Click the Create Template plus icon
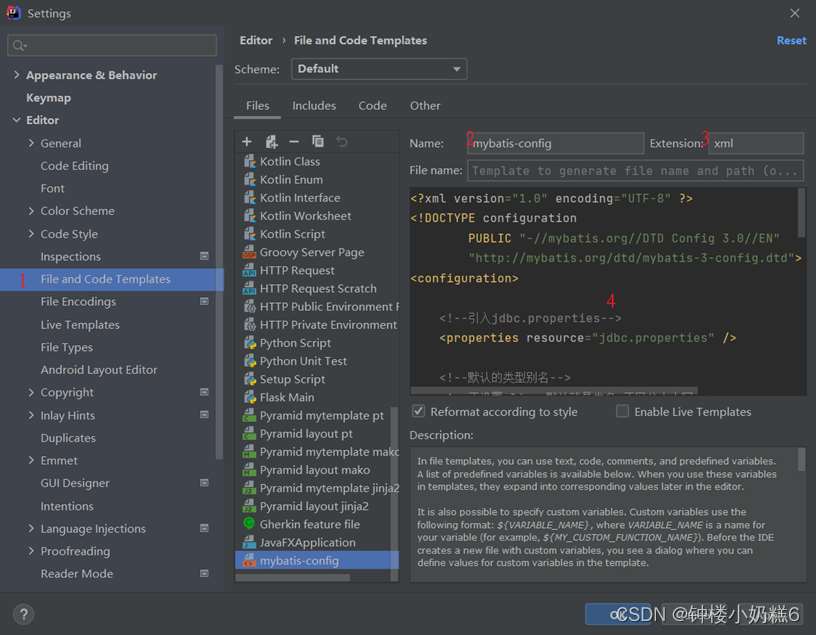This screenshot has width=816, height=635. (x=247, y=142)
